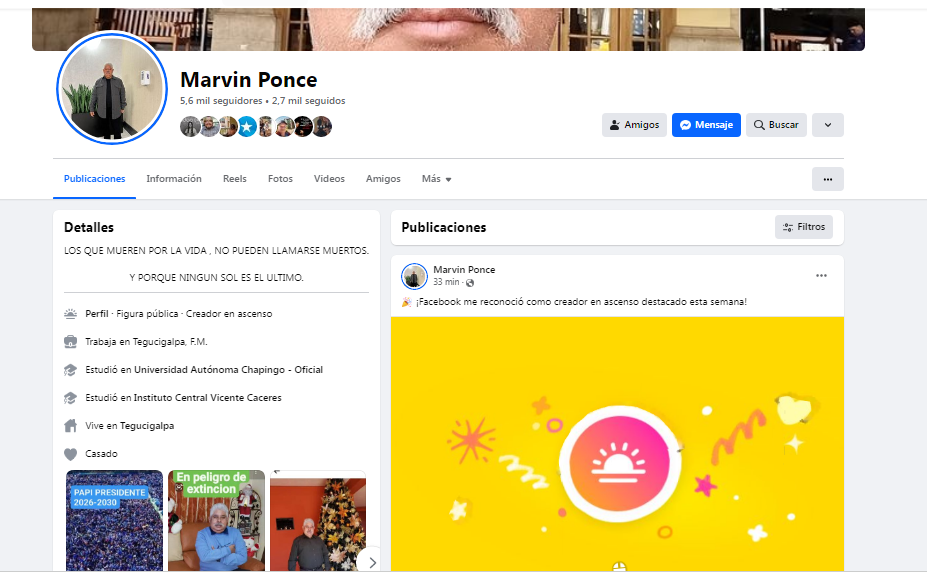Viewport: 927px width, 578px height.
Task: Click the last mutual friend avatar
Action: 322,126
